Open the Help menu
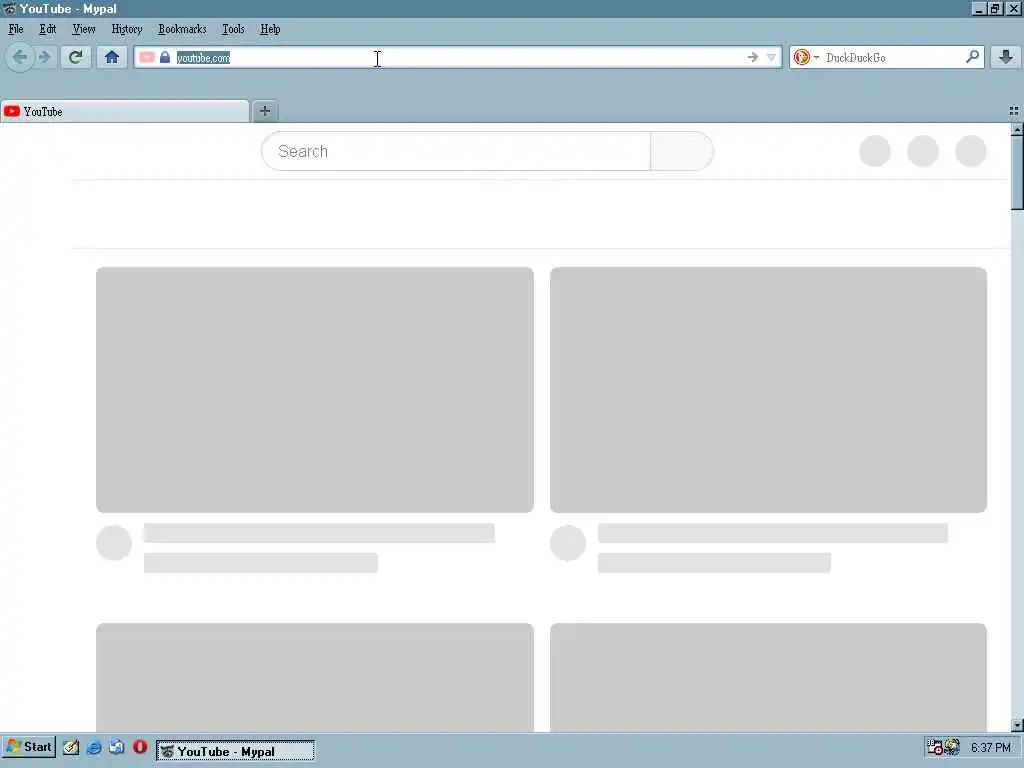The image size is (1024, 768). [270, 29]
